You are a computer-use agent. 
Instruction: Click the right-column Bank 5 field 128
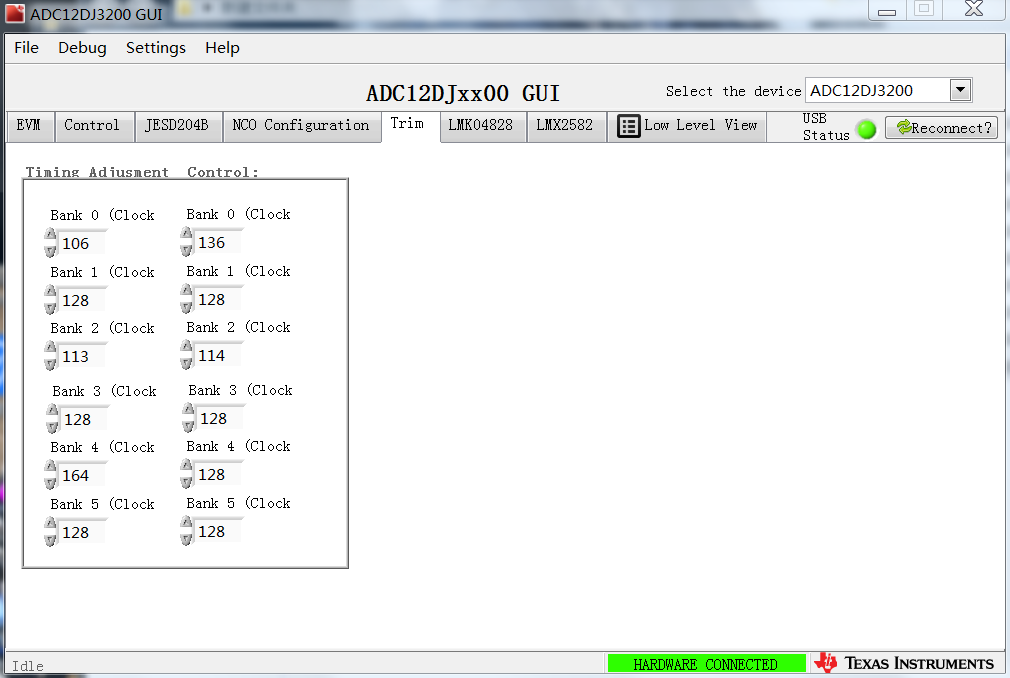tap(219, 532)
